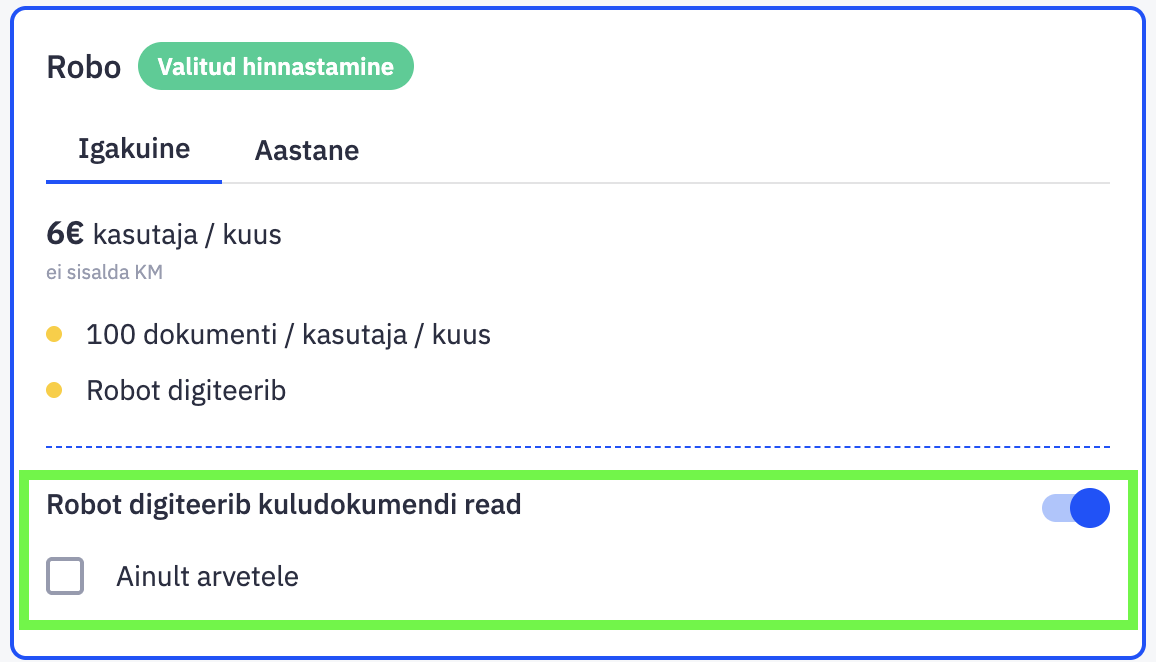Check the Ainult arvetele checkbox
The image size is (1156, 662).
pos(65,576)
